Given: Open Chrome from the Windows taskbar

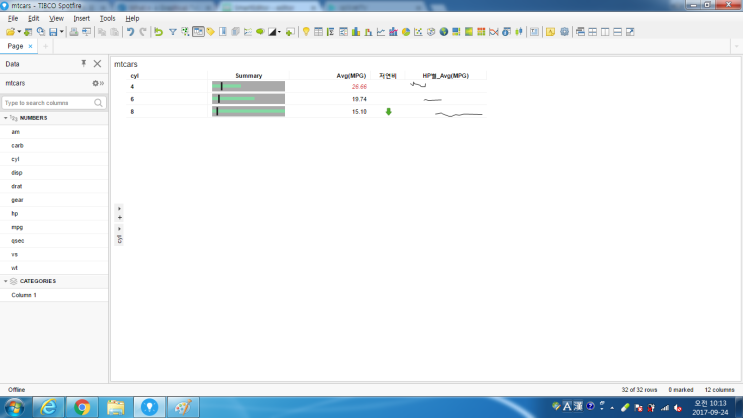Looking at the screenshot, I should (82, 406).
